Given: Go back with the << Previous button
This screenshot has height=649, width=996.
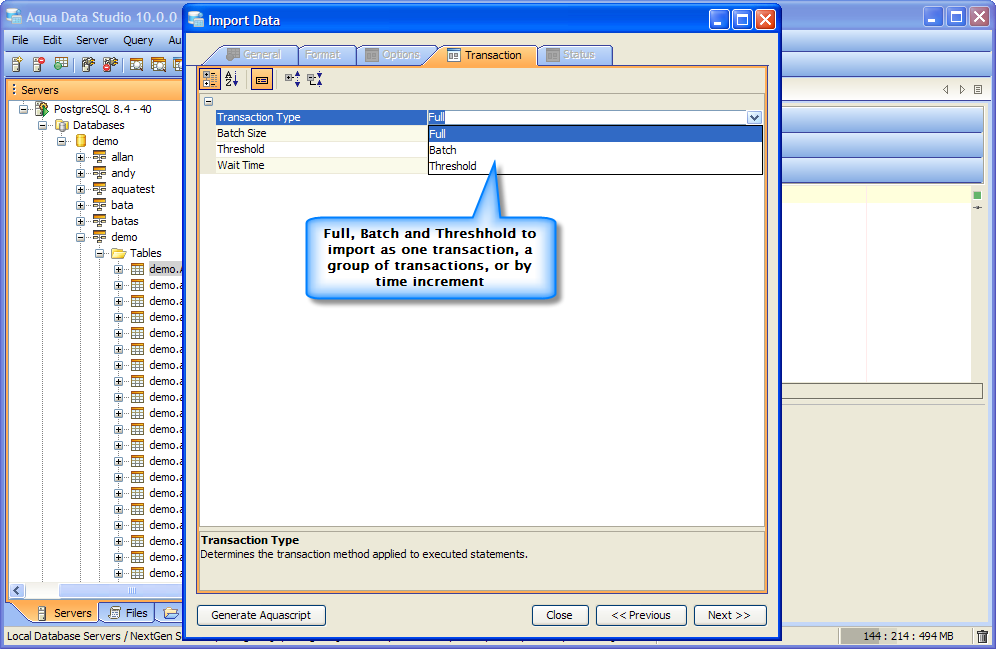Looking at the screenshot, I should click(x=641, y=615).
